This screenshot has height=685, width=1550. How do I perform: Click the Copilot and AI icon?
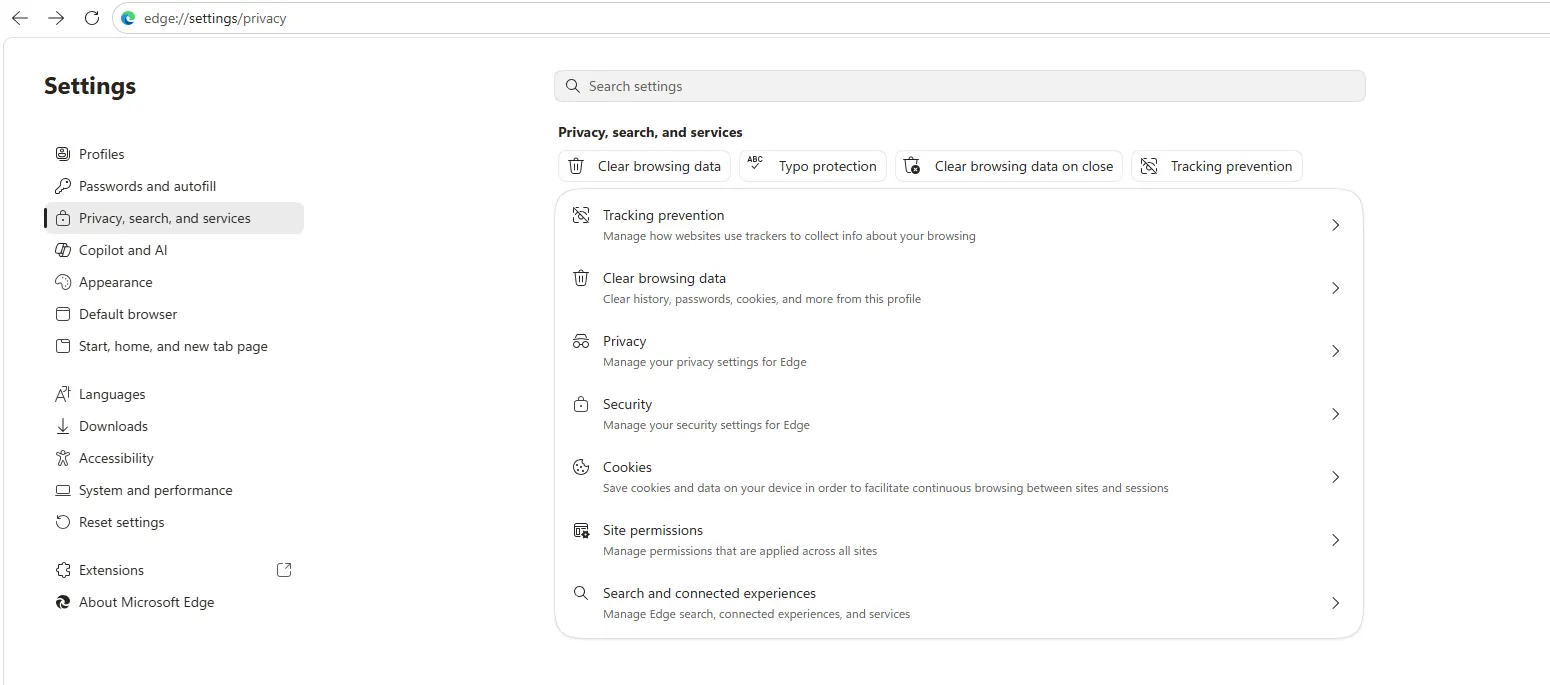[63, 250]
